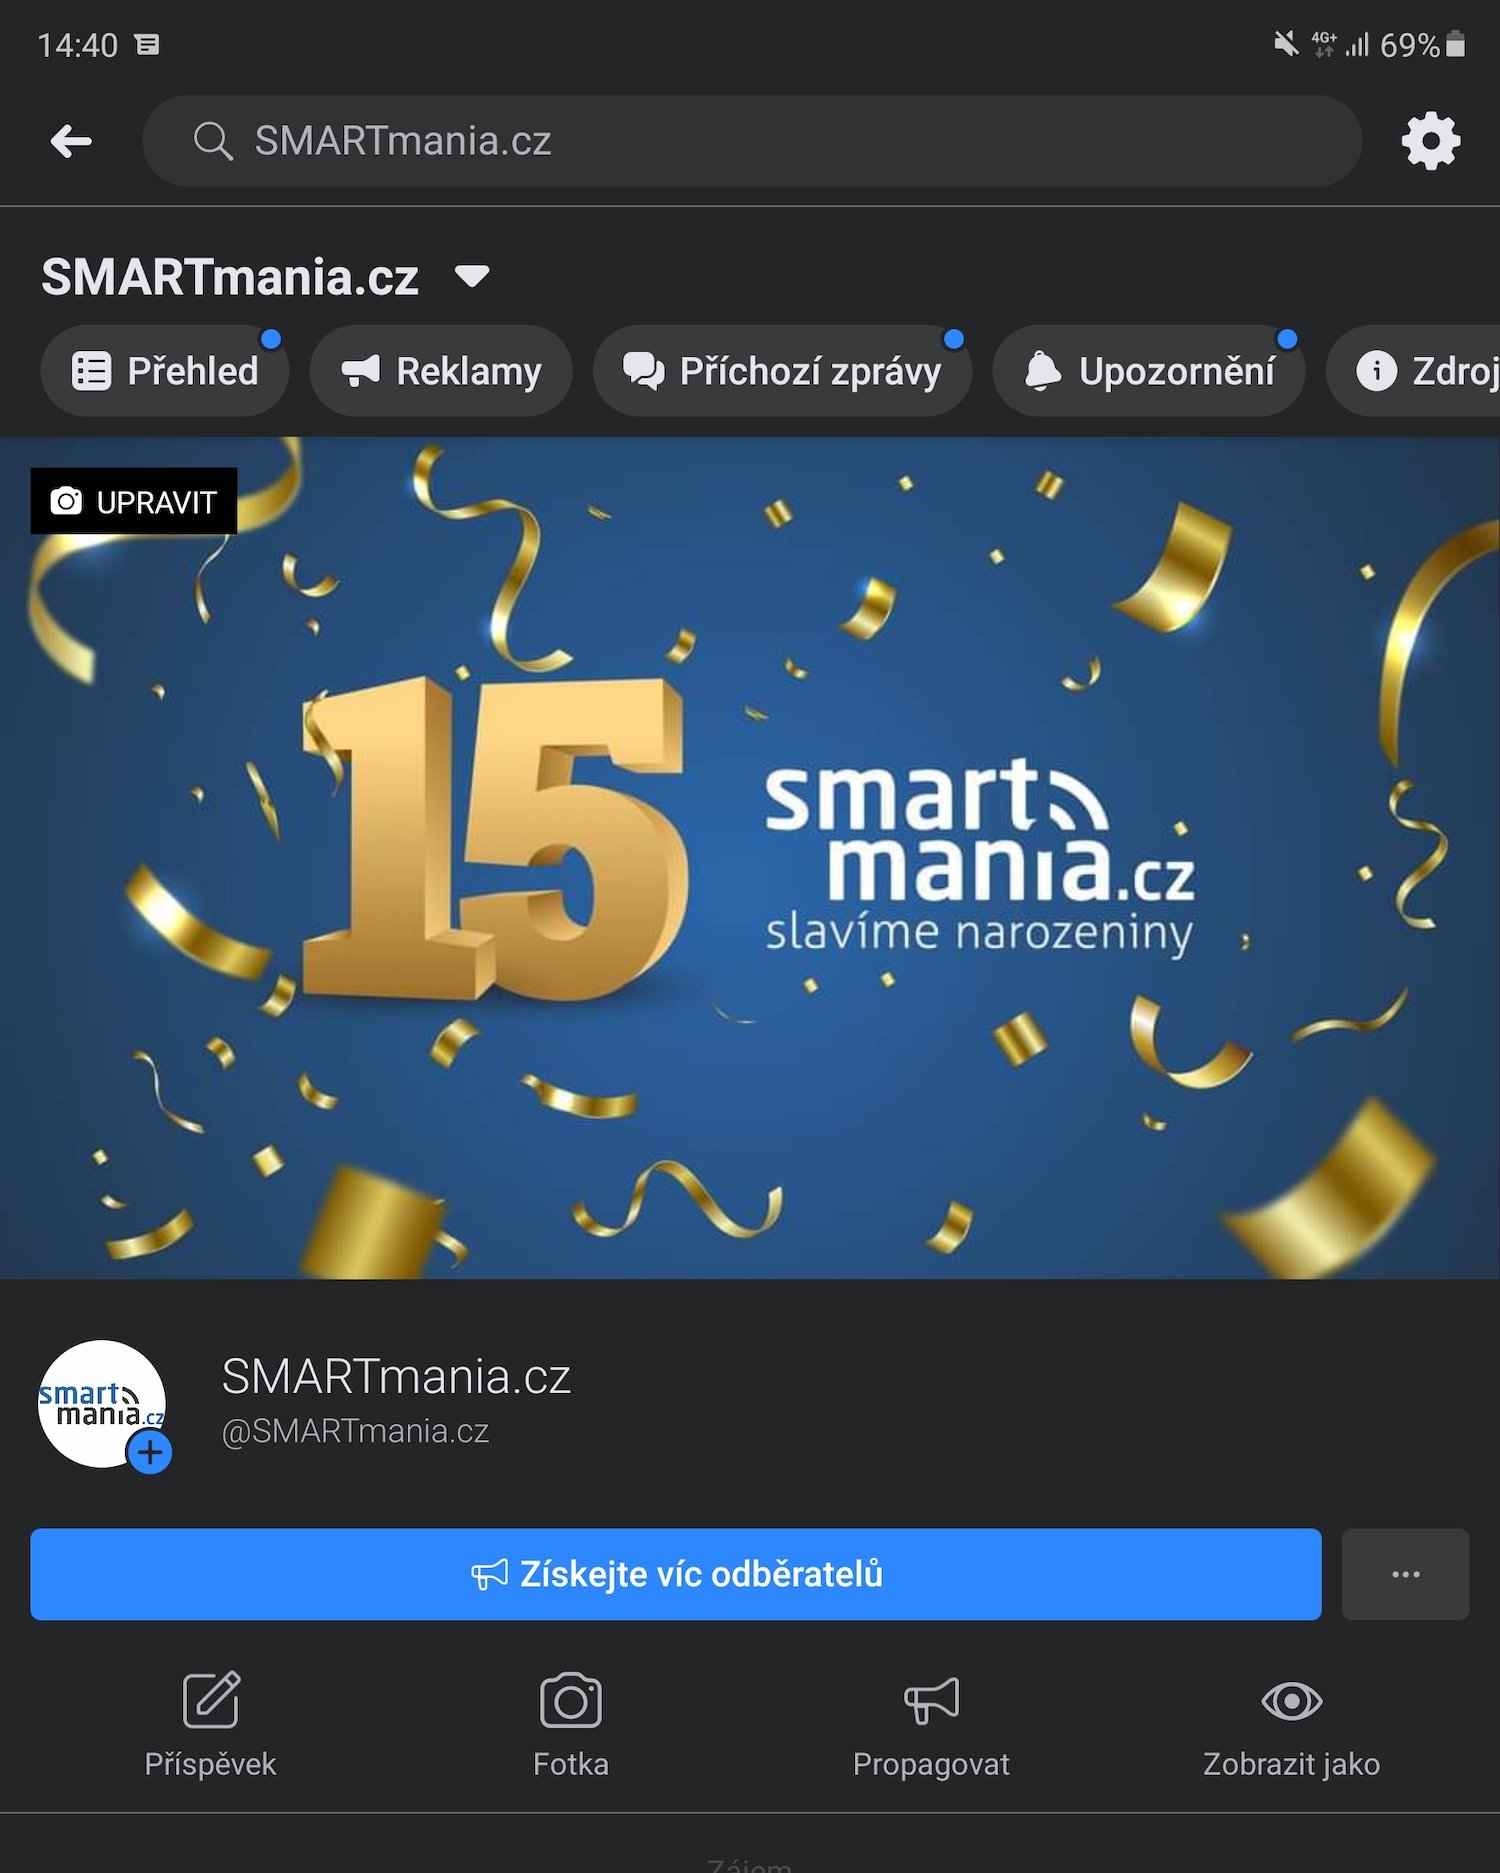Focus the SMARTmania.cz search field
1500x1873 pixels.
(752, 141)
